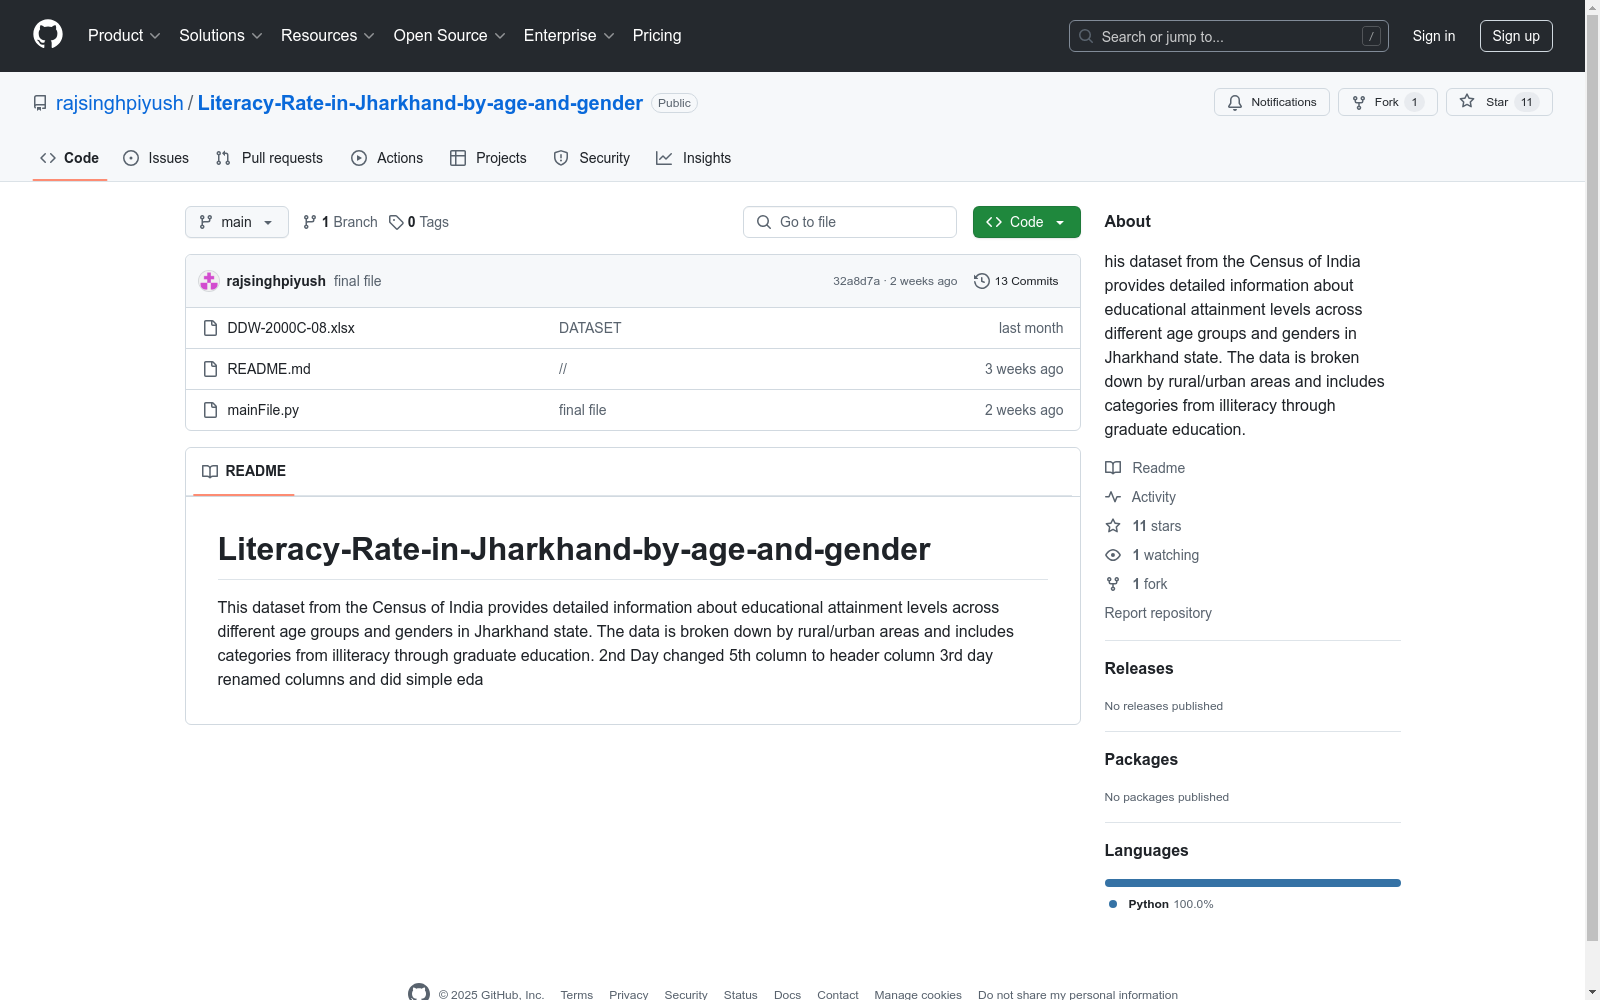Expand the Product menu
The width and height of the screenshot is (1600, 1000).
(x=124, y=35)
